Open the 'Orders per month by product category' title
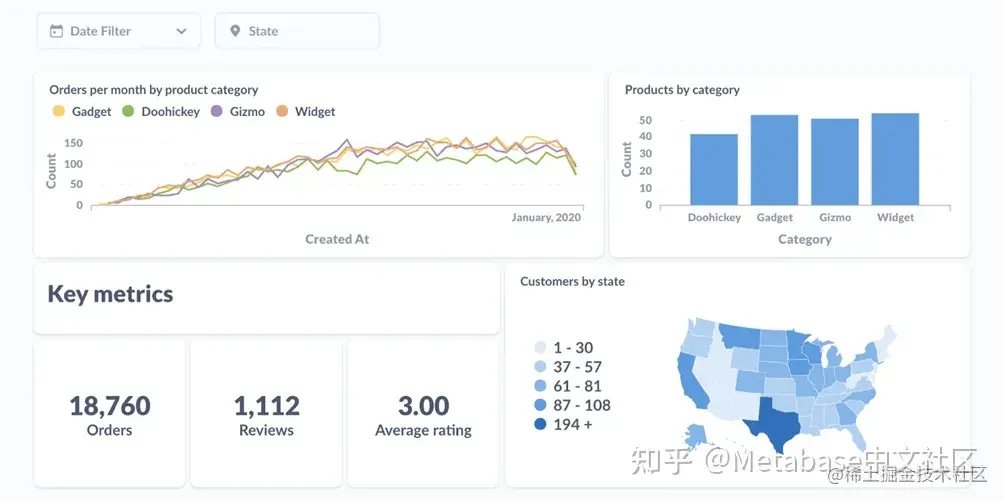 coord(154,90)
